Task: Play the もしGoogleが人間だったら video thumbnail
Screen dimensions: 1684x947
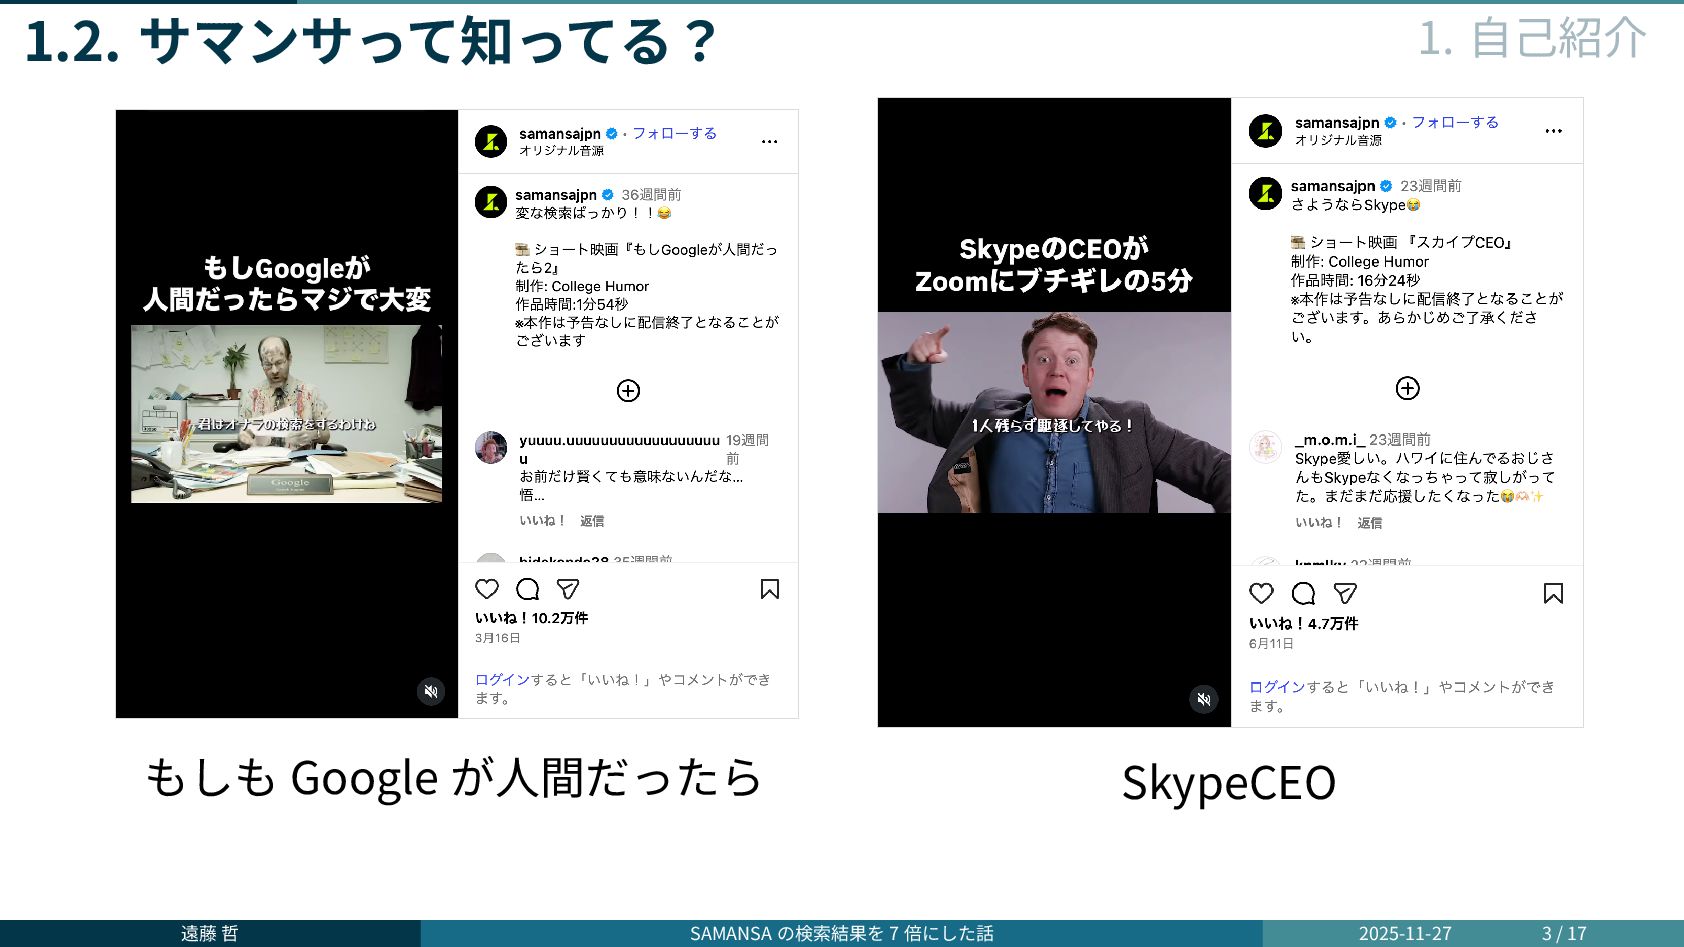Action: pyautogui.click(x=287, y=414)
